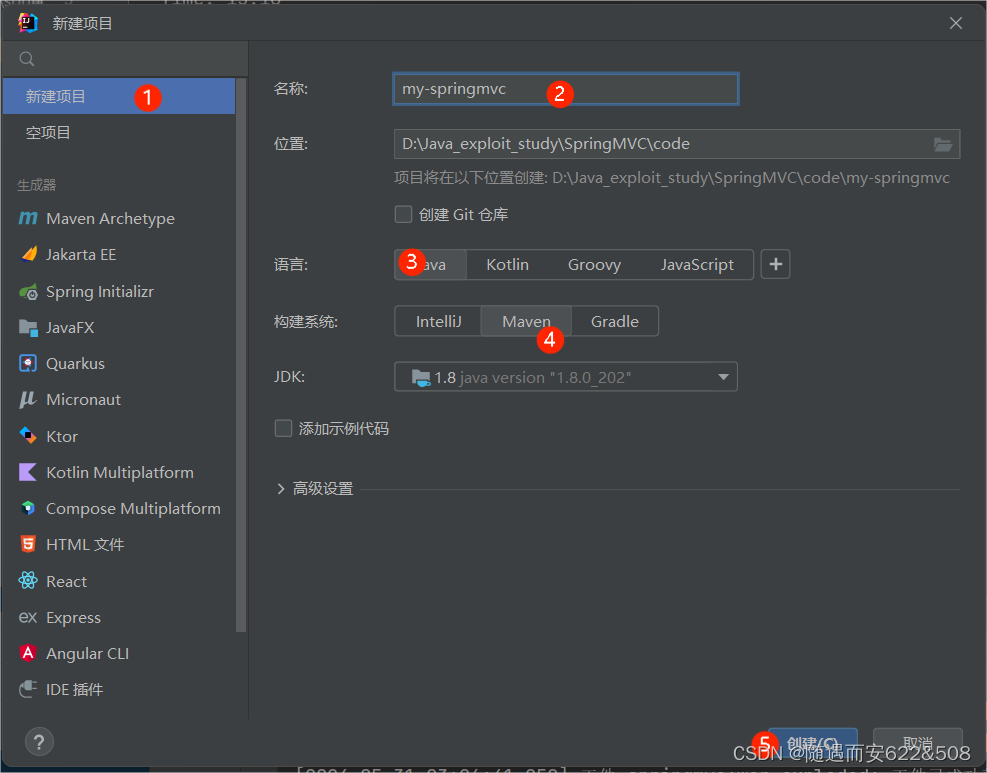Select the Angular CLI generator

(x=87, y=653)
